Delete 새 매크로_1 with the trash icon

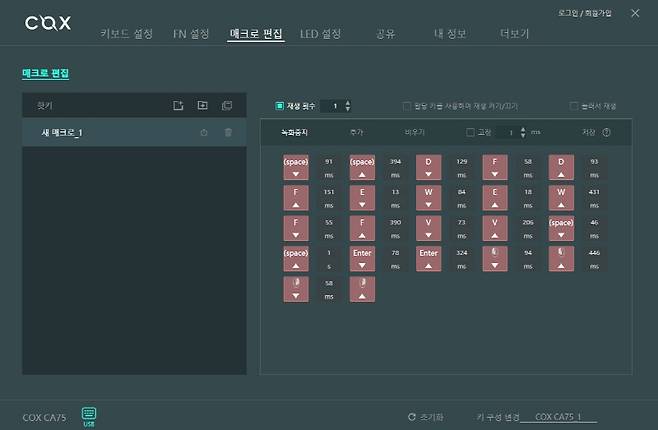point(228,132)
